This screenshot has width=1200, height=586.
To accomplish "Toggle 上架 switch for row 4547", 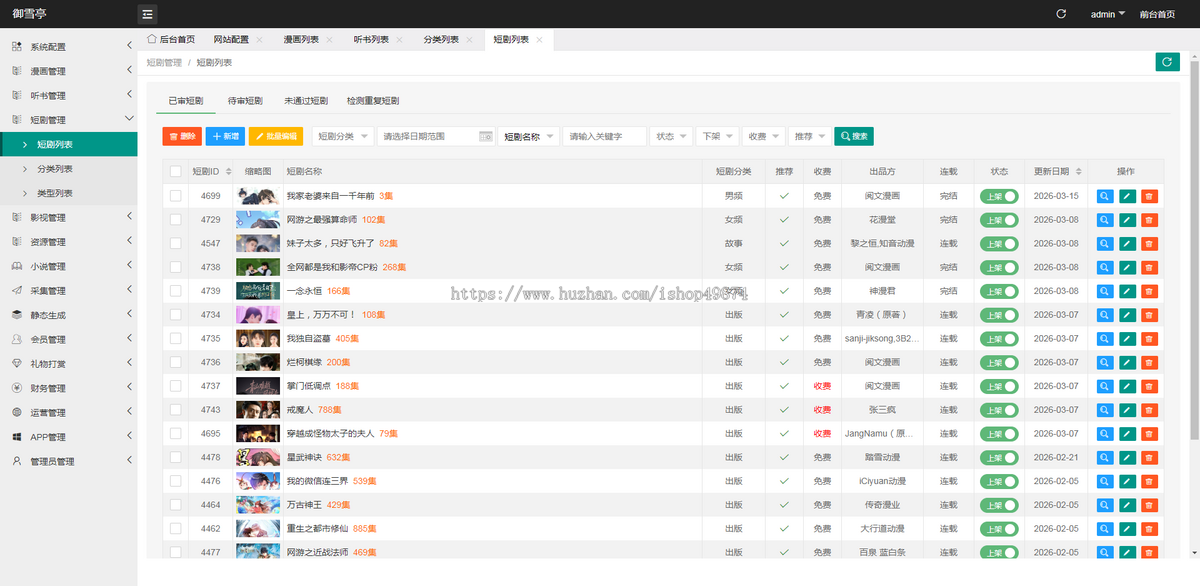I will click(999, 243).
